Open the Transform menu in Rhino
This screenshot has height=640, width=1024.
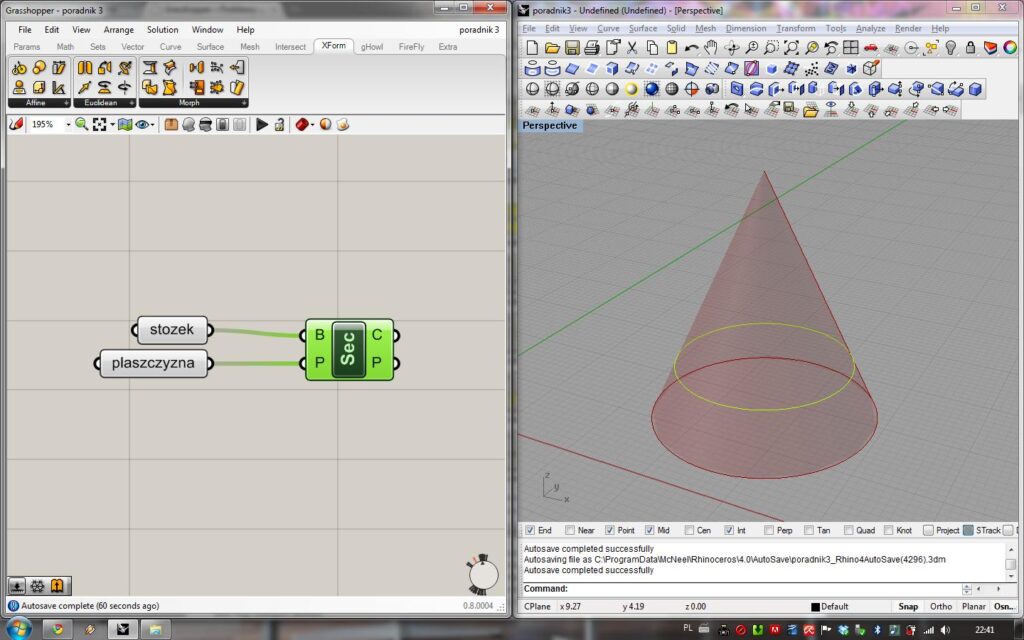pyautogui.click(x=795, y=29)
